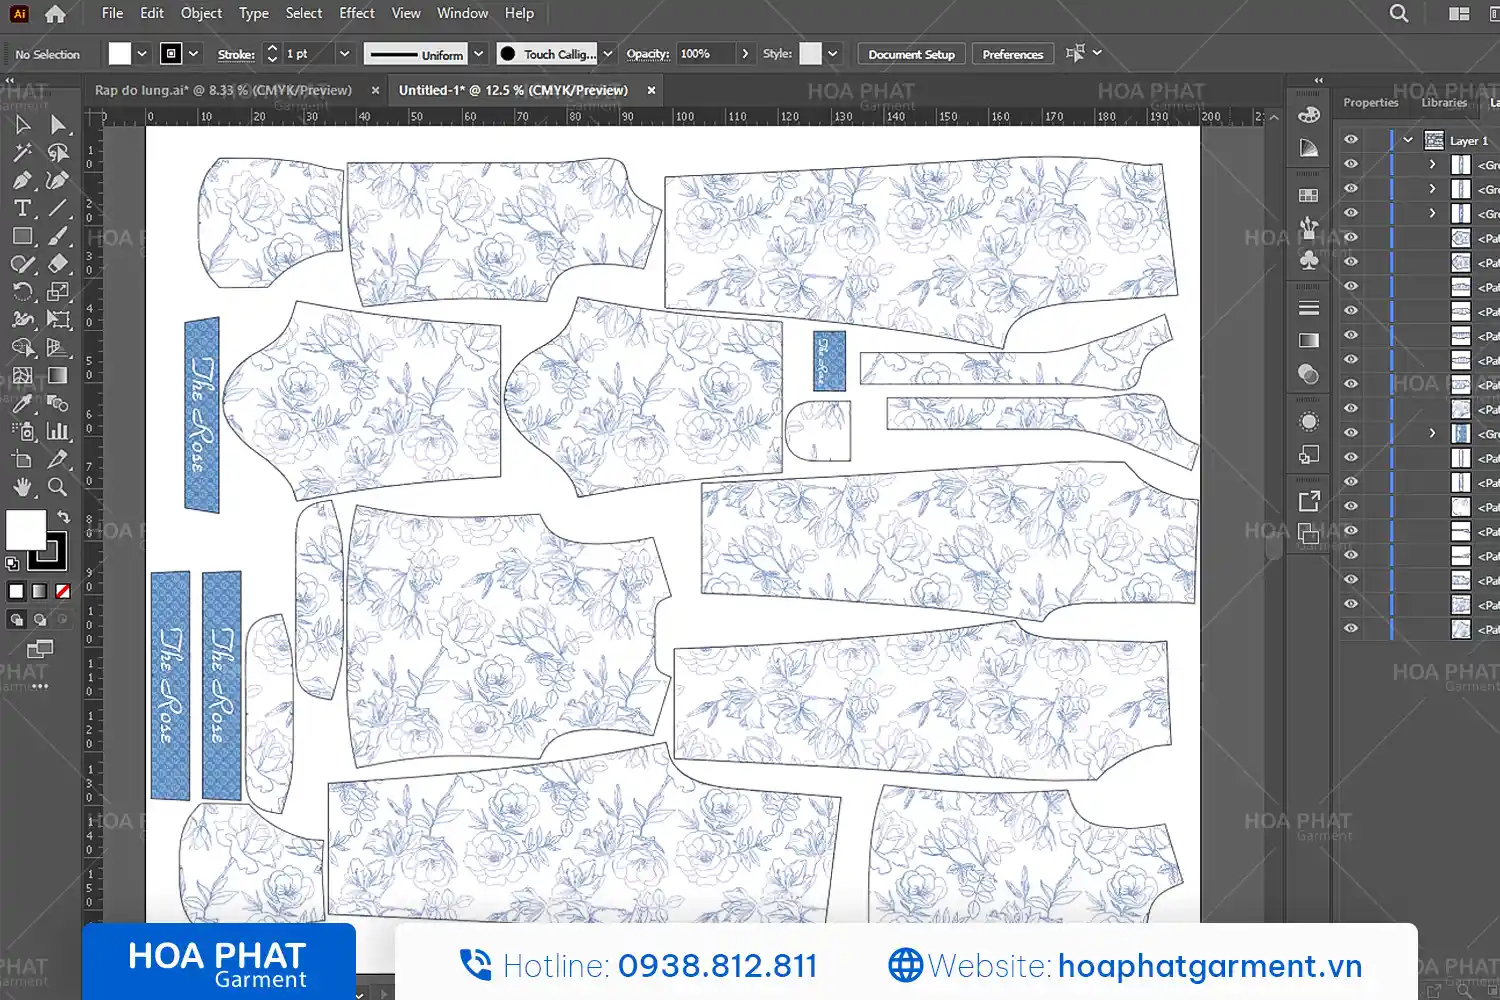Choose the Mesh tool
This screenshot has height=1000, width=1500.
(22, 376)
